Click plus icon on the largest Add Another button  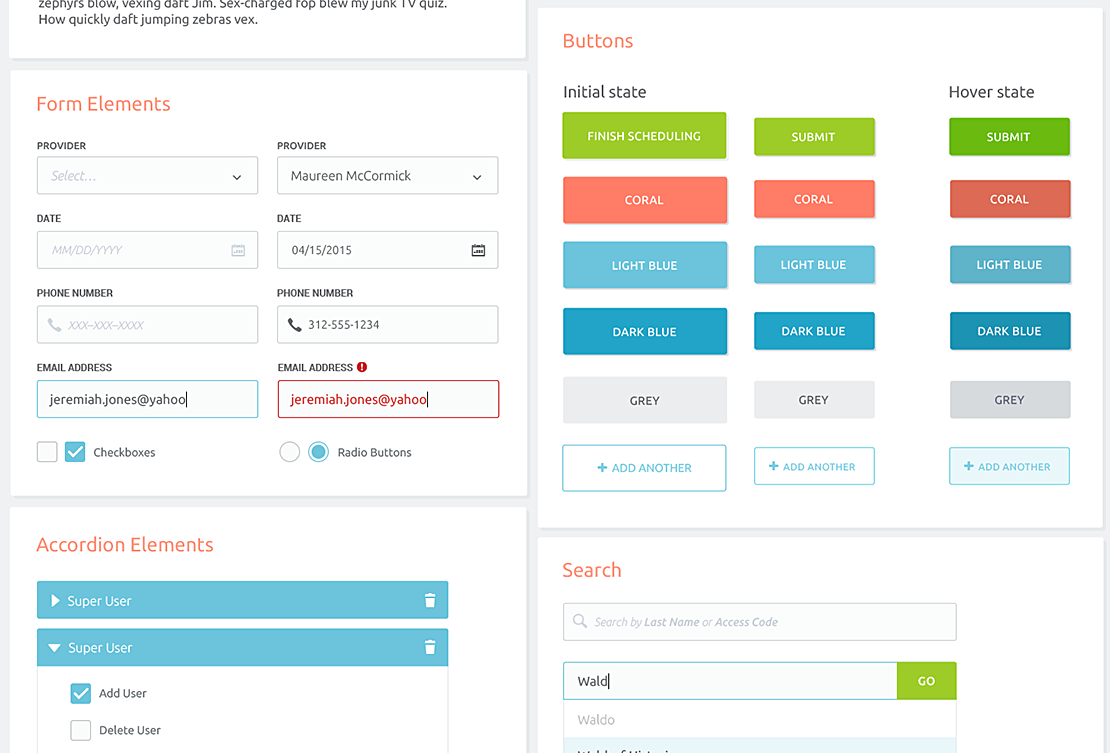point(602,468)
